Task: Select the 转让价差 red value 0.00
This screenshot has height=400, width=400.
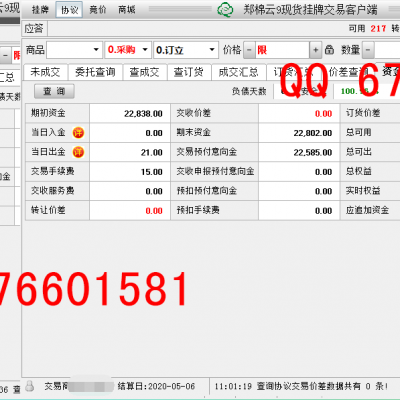Action: pos(154,211)
